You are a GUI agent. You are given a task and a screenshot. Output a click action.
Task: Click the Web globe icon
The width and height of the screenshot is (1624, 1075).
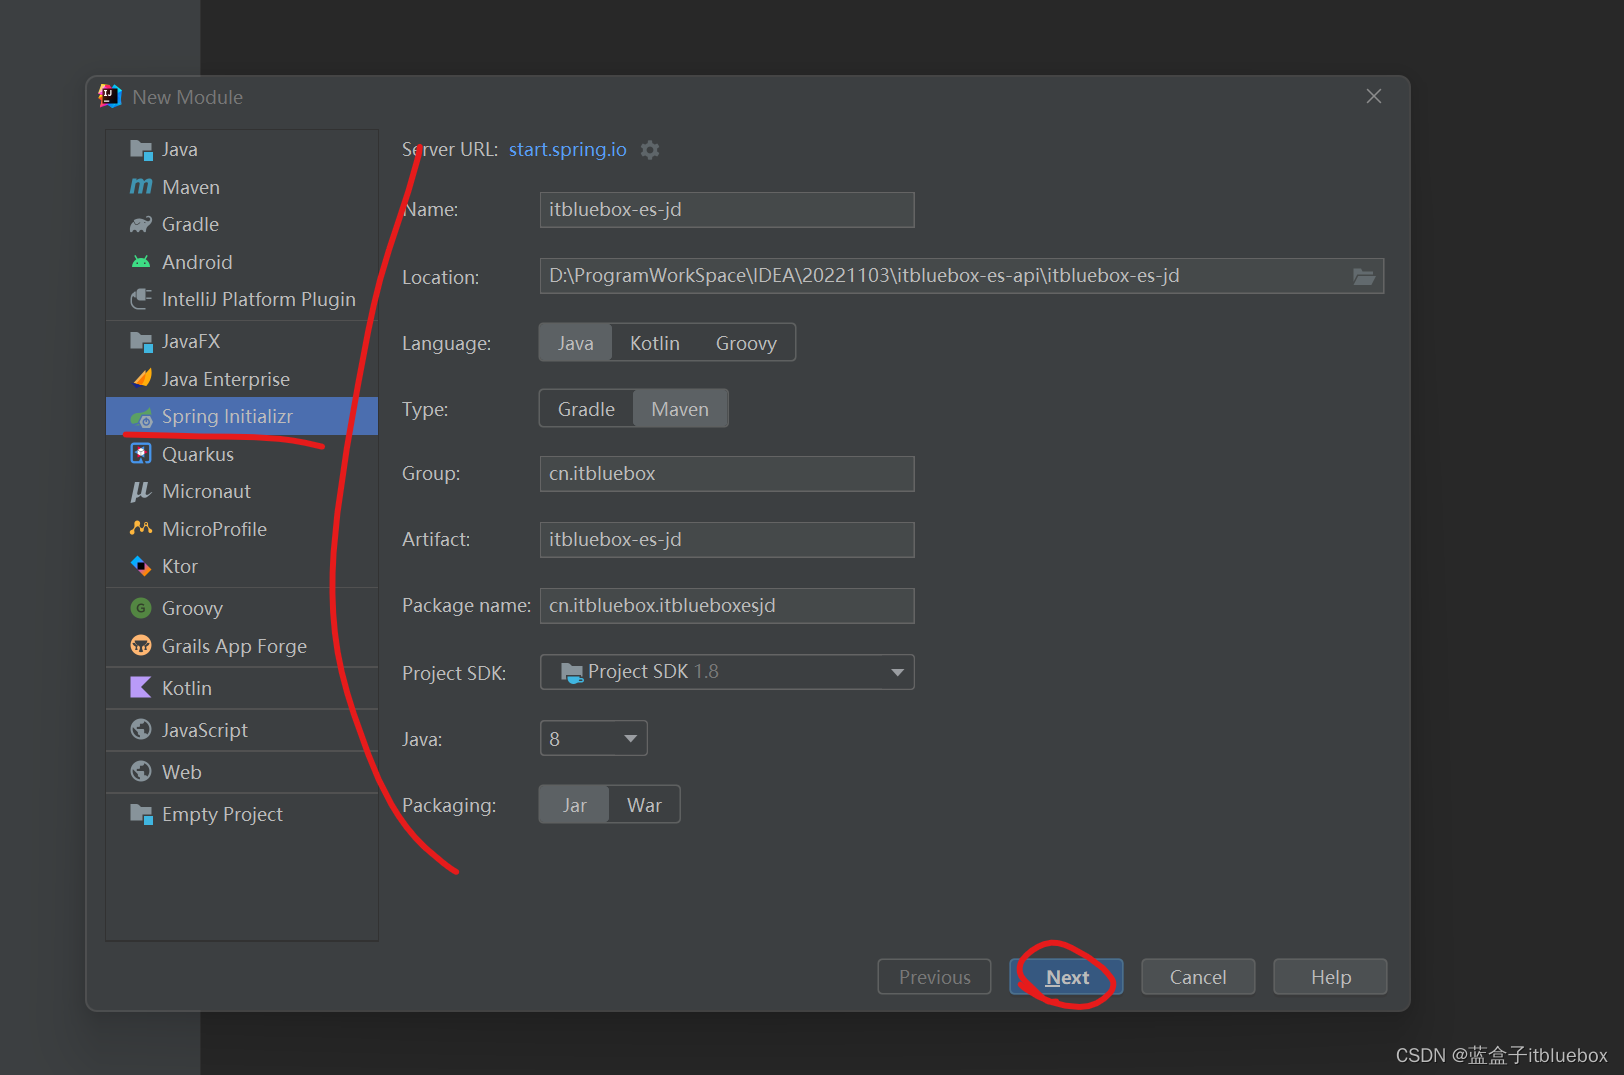coord(141,772)
